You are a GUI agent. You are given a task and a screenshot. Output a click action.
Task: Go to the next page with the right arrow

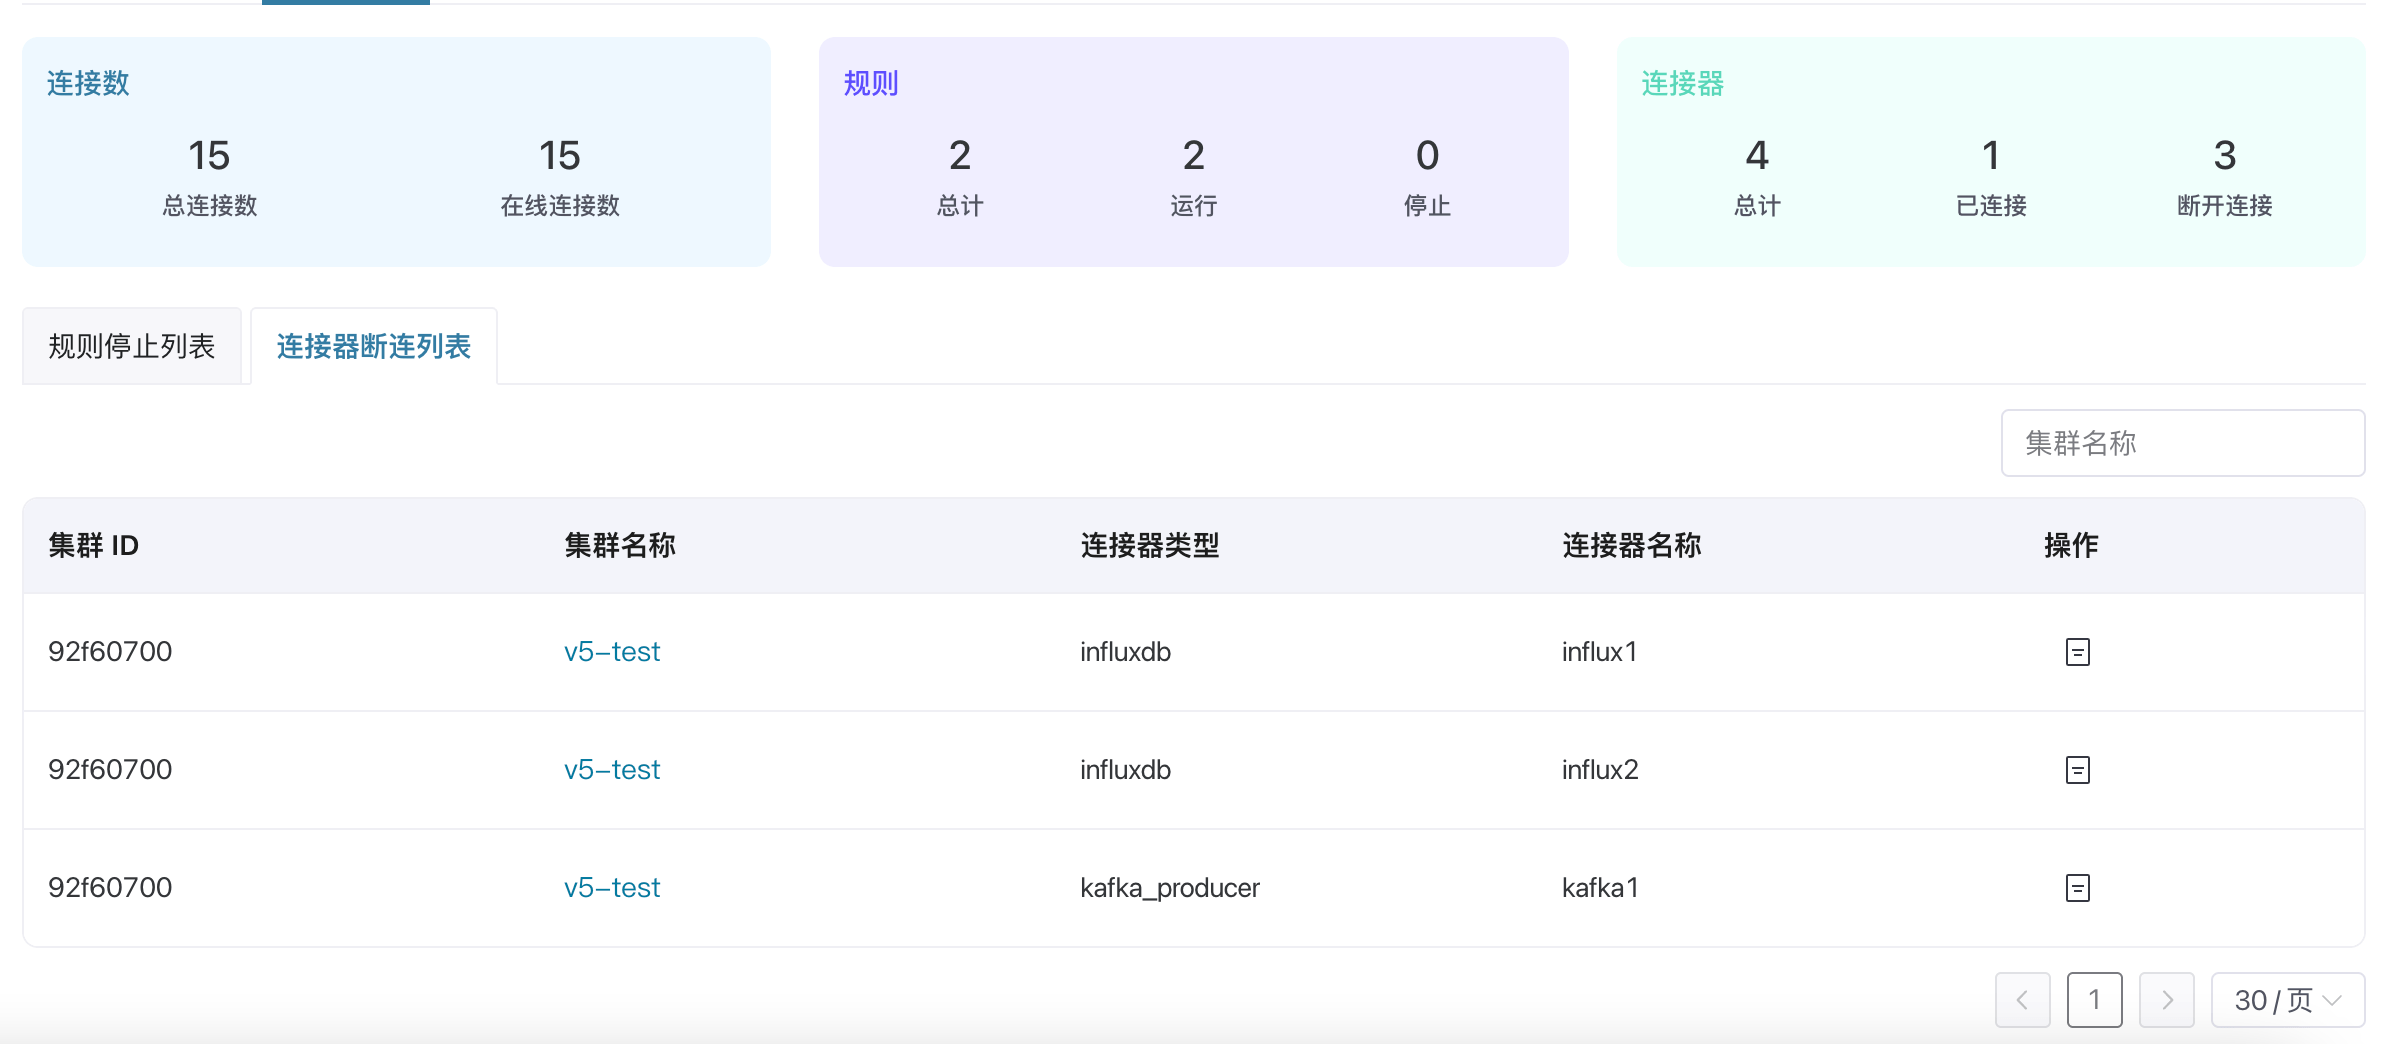coord(2167,1000)
